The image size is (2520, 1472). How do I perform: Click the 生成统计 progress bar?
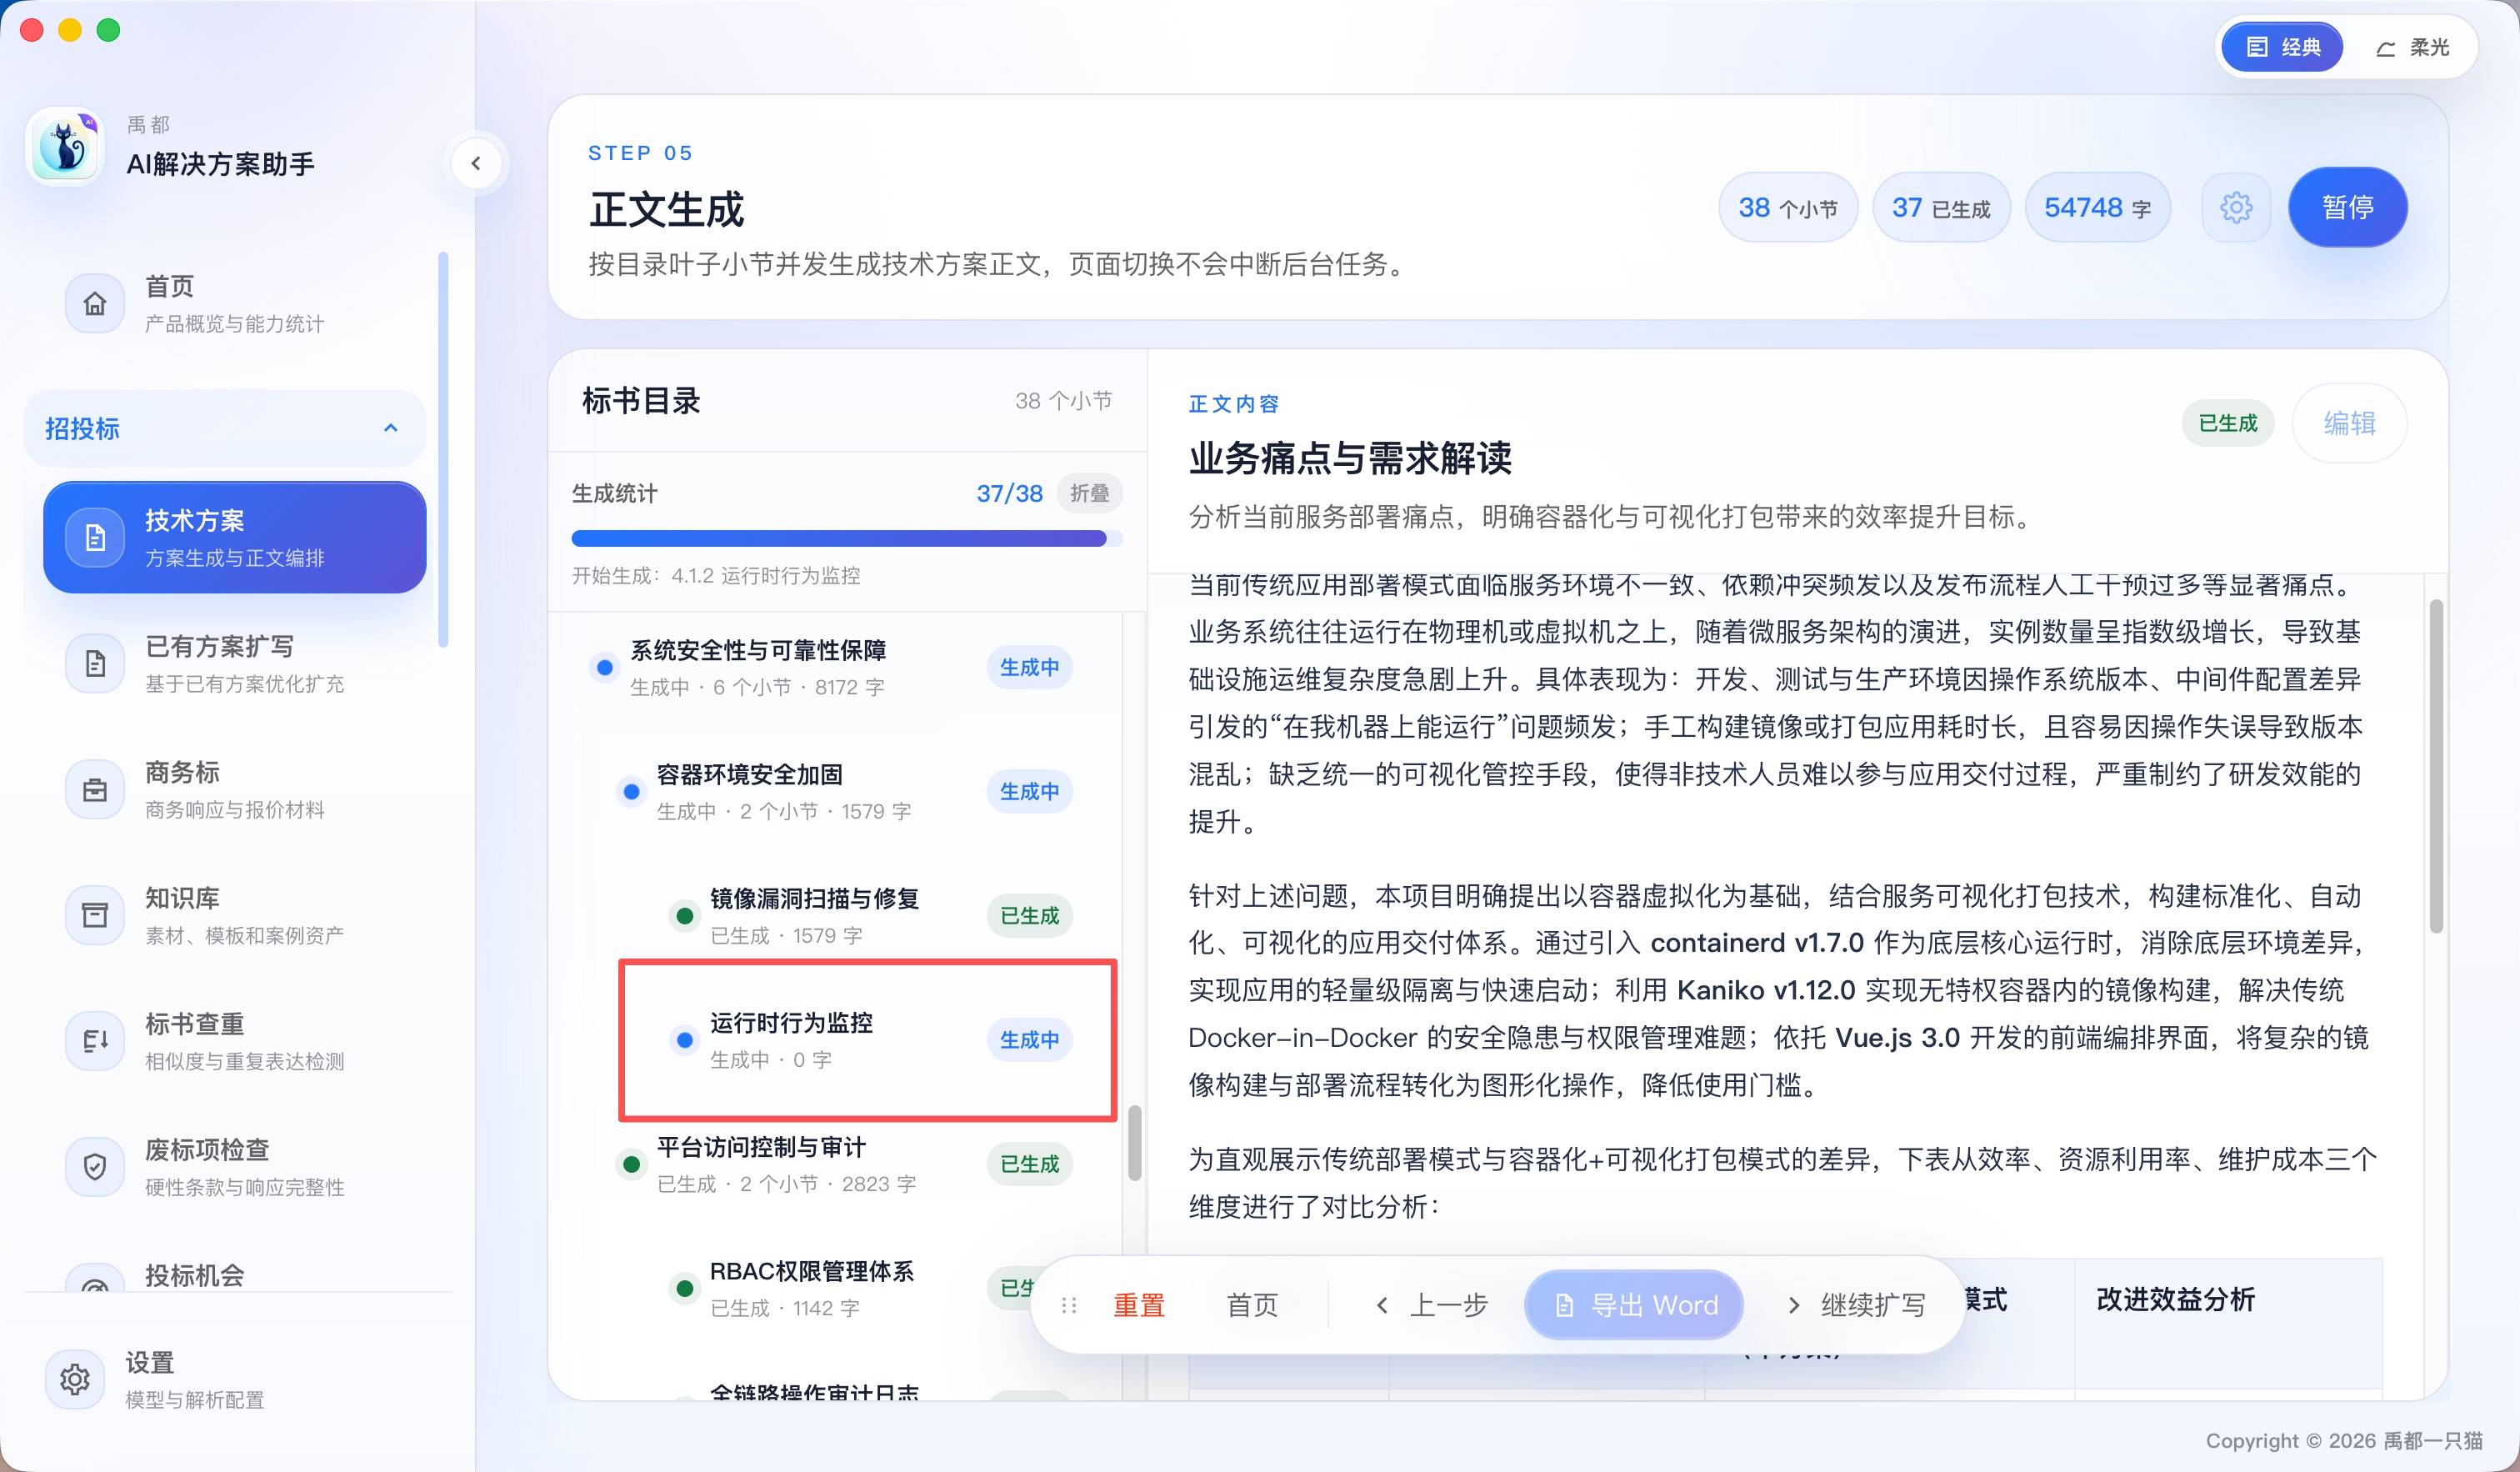846,539
